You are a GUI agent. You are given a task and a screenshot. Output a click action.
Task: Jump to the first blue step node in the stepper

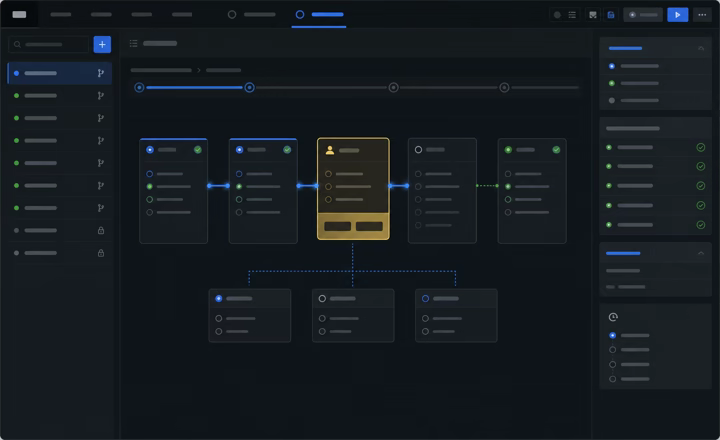point(139,87)
